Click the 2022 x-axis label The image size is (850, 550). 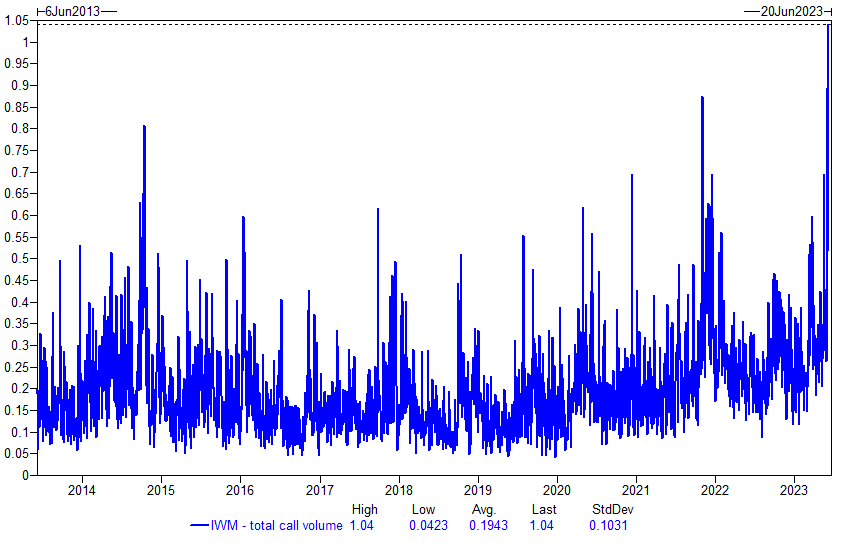click(x=715, y=490)
